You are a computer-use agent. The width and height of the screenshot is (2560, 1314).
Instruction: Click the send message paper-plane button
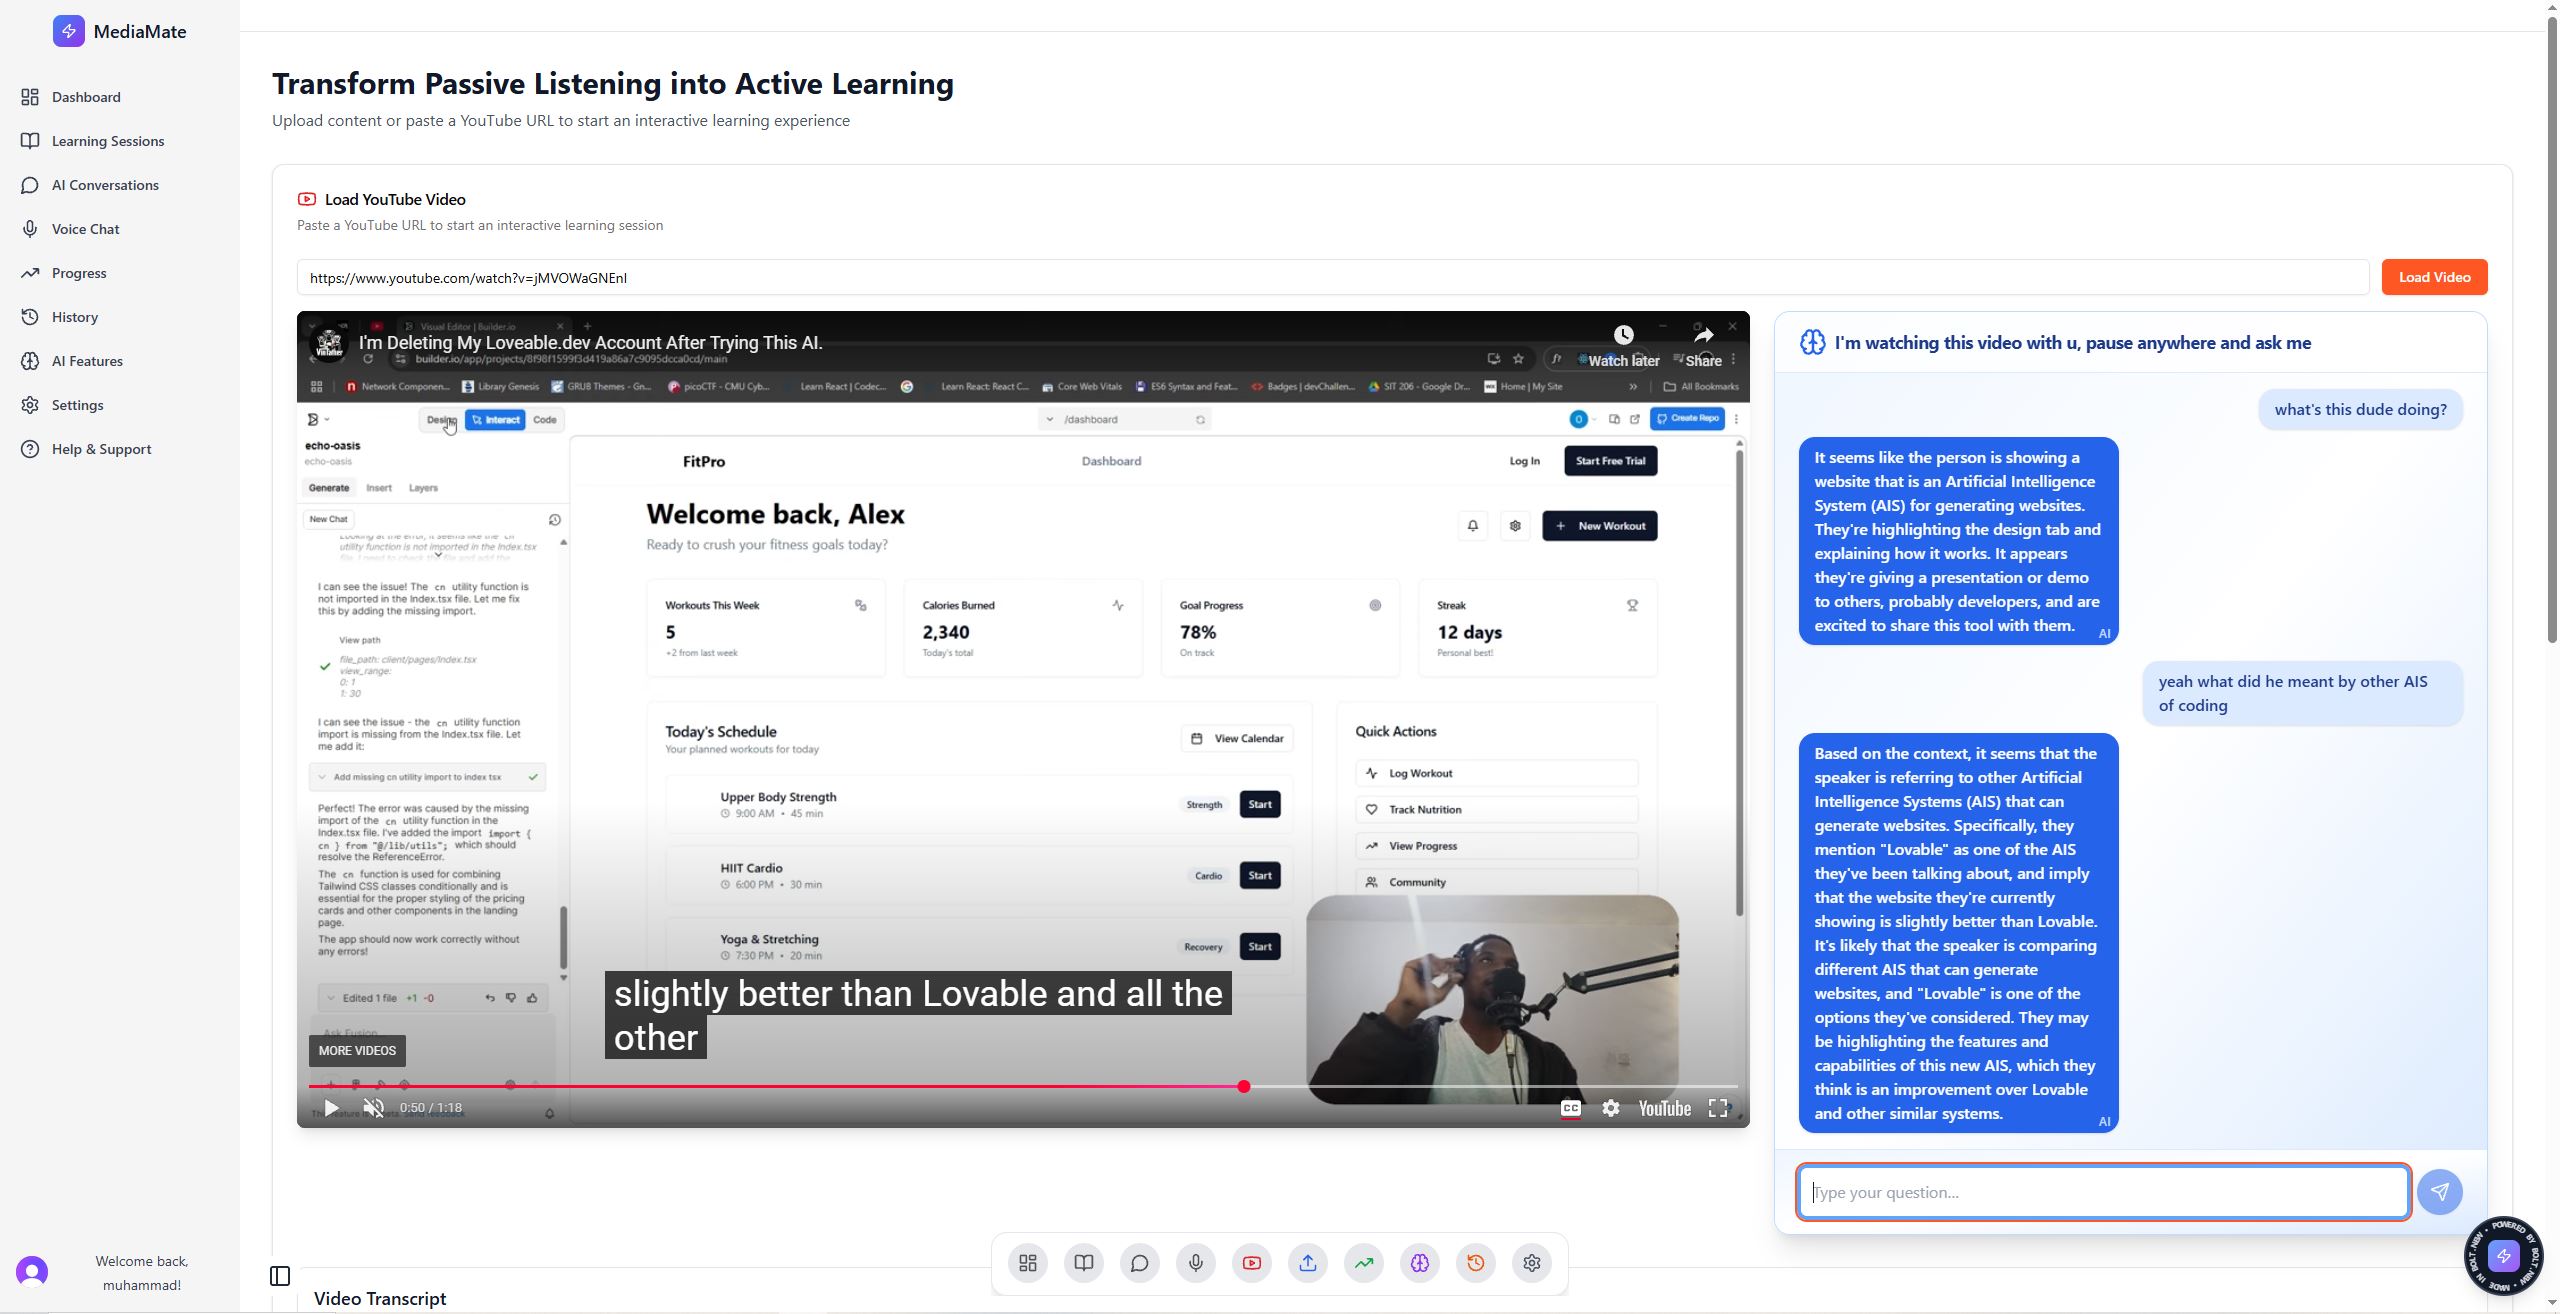click(2439, 1192)
